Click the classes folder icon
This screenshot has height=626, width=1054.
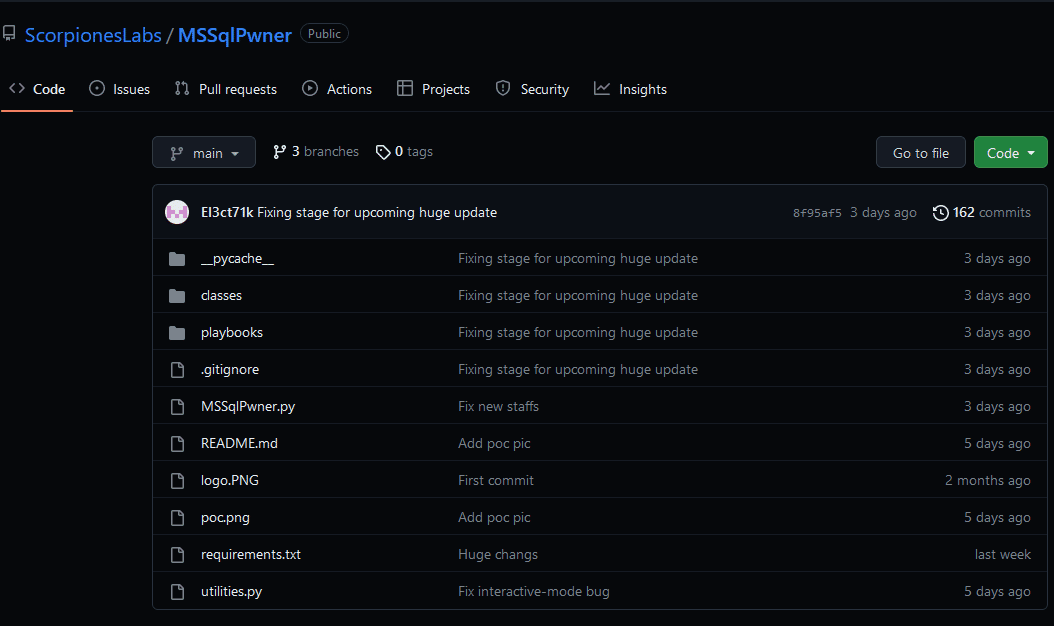point(177,296)
